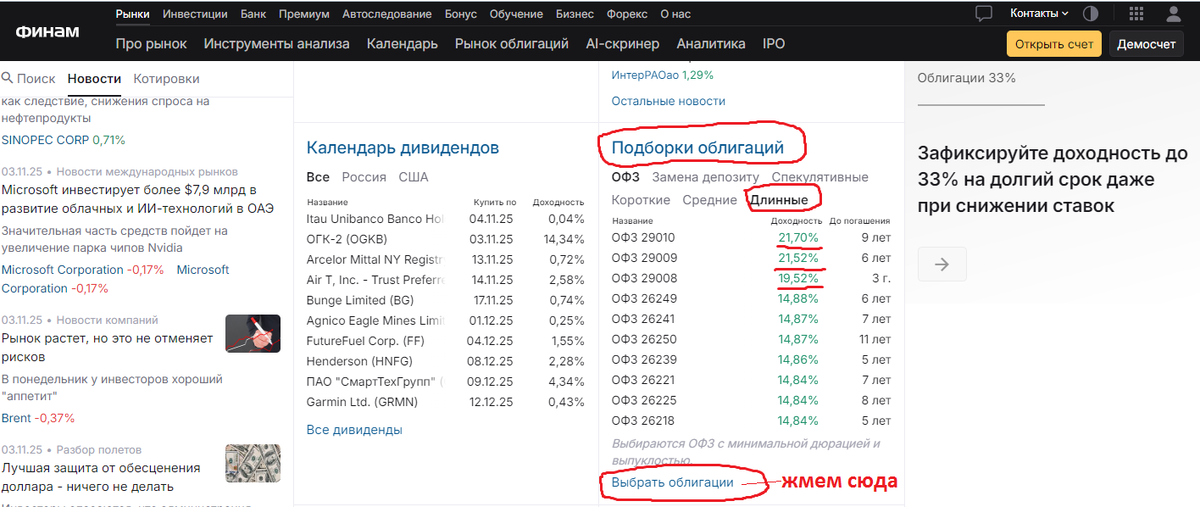The height and width of the screenshot is (507, 1200).
Task: Click the ОФЗ 29010 bond row
Action: click(x=751, y=238)
